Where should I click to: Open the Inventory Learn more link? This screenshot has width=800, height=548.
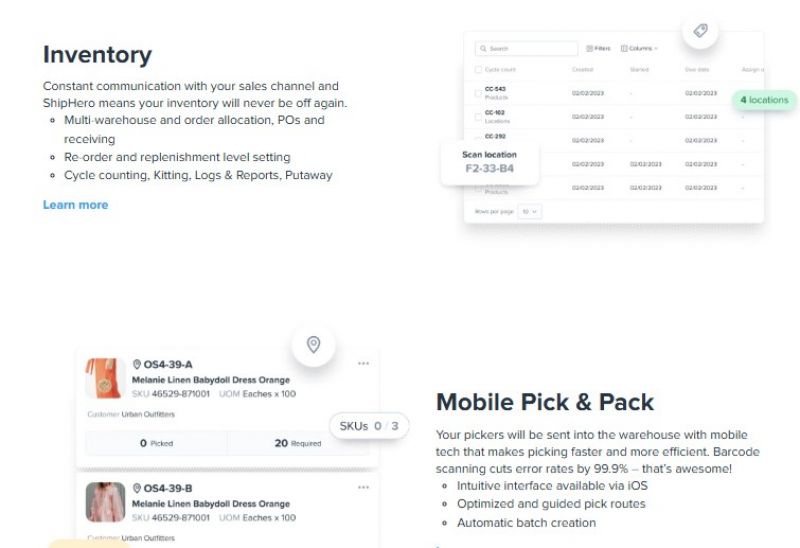76,205
